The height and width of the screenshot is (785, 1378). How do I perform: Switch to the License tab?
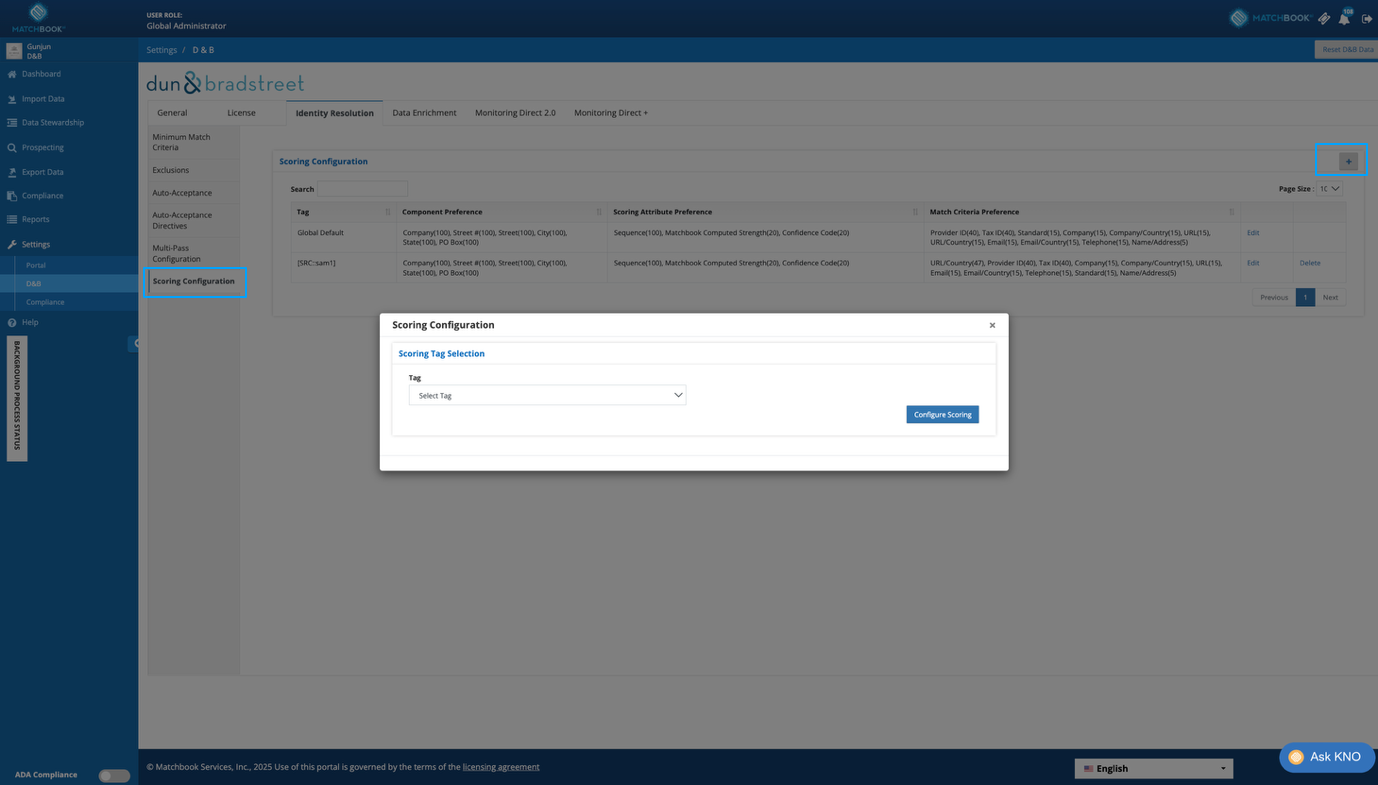[241, 113]
